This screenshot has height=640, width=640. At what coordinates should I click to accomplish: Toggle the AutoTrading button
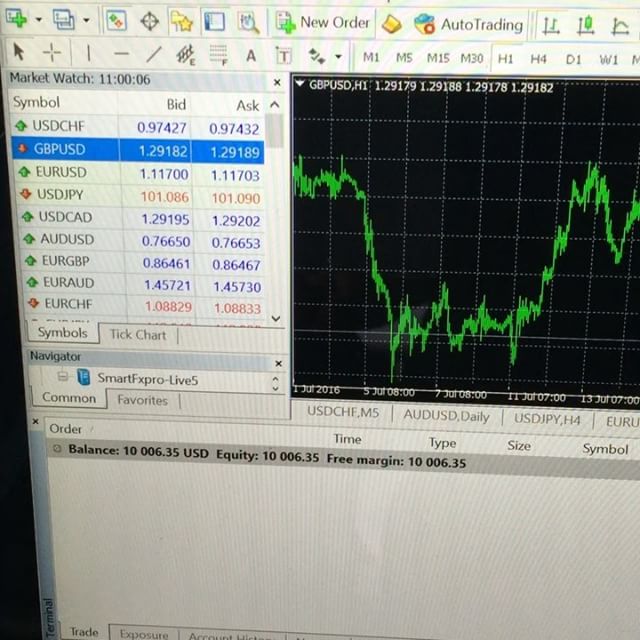(x=469, y=24)
